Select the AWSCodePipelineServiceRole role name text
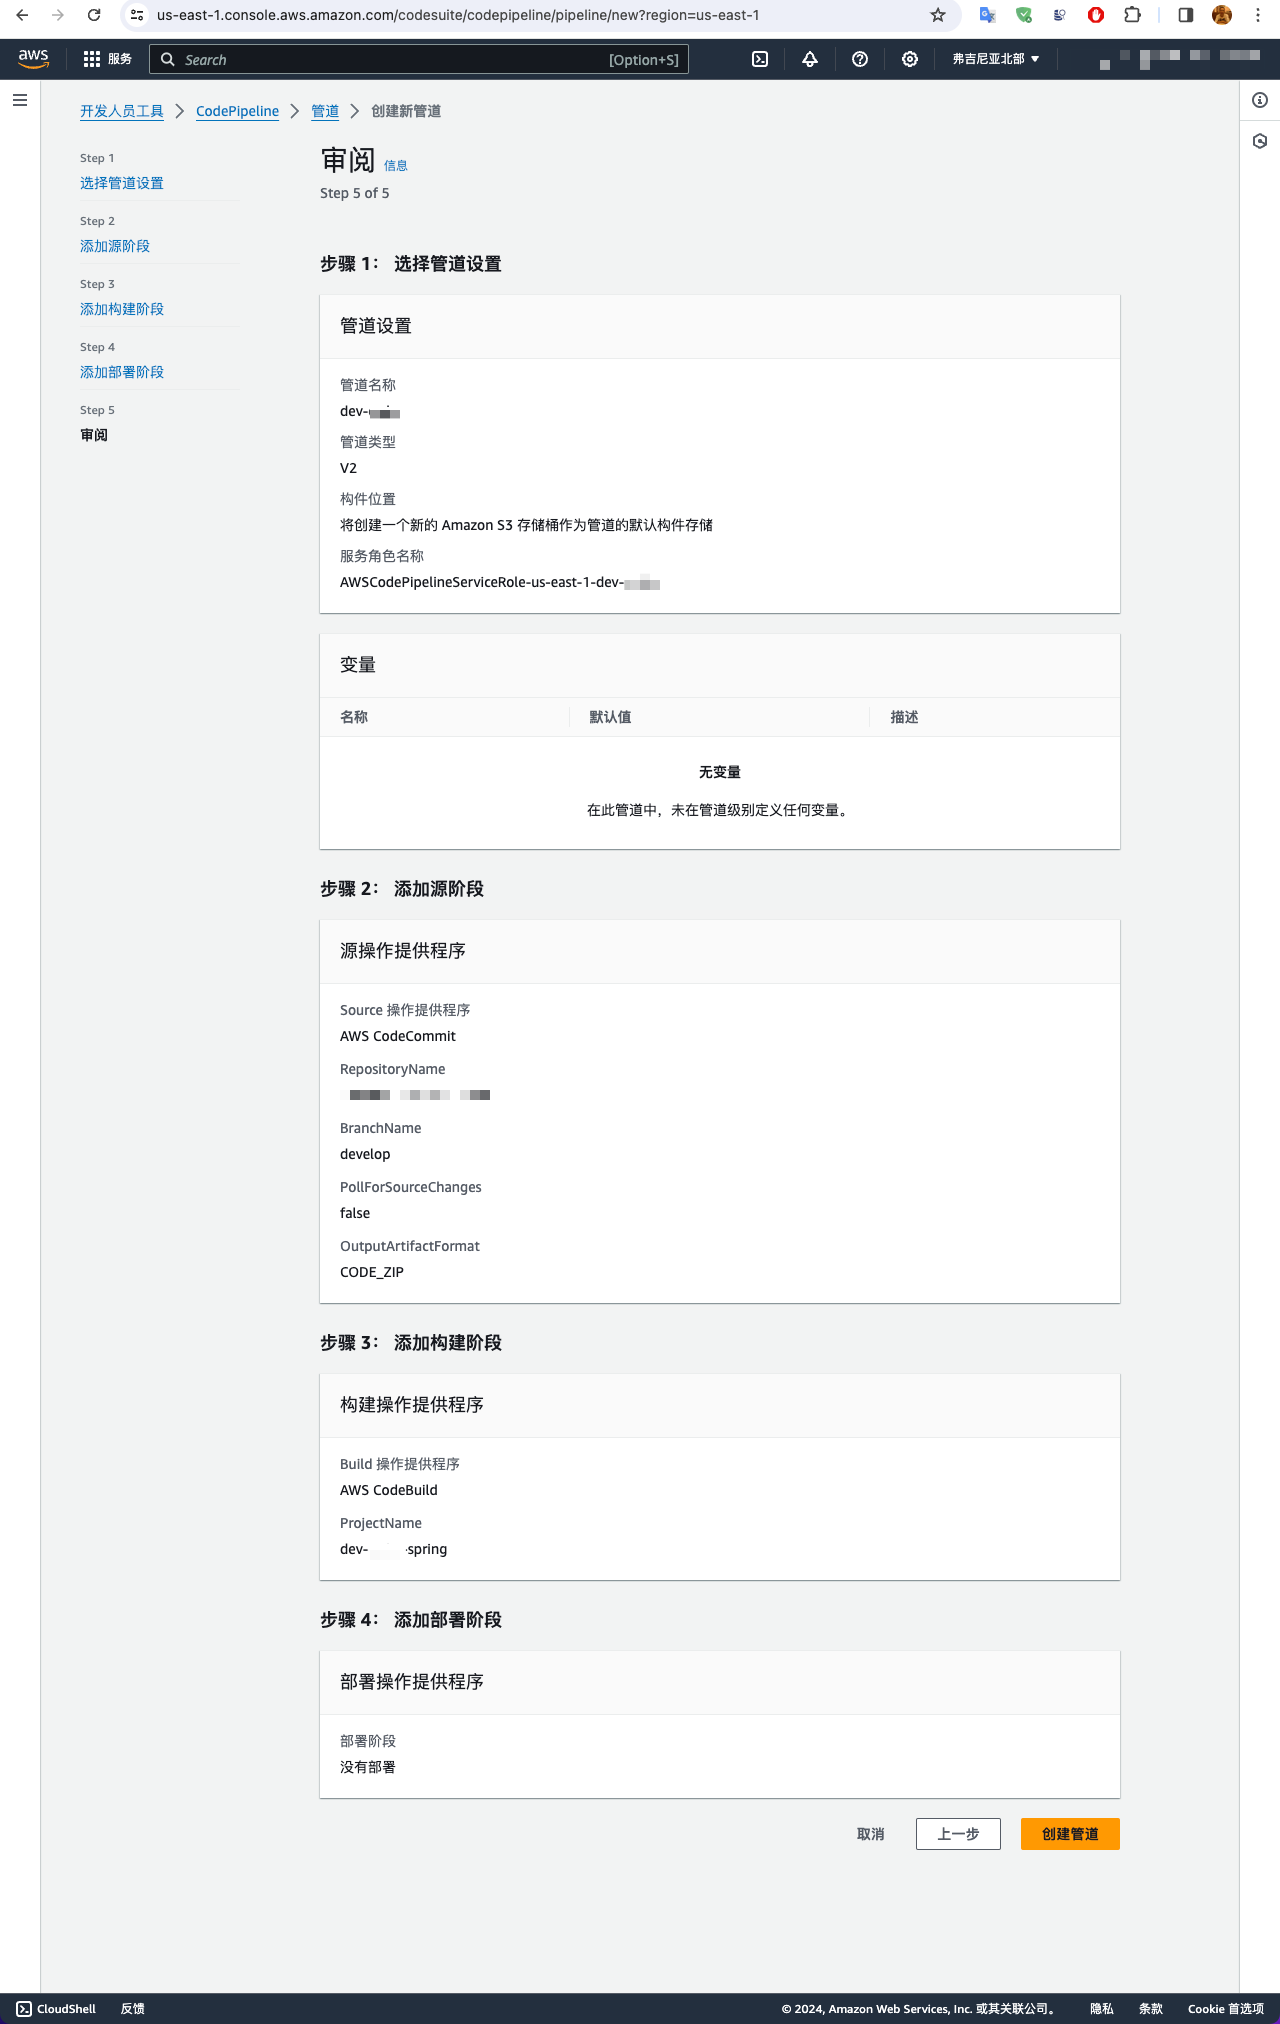The height and width of the screenshot is (2024, 1280). pos(500,582)
